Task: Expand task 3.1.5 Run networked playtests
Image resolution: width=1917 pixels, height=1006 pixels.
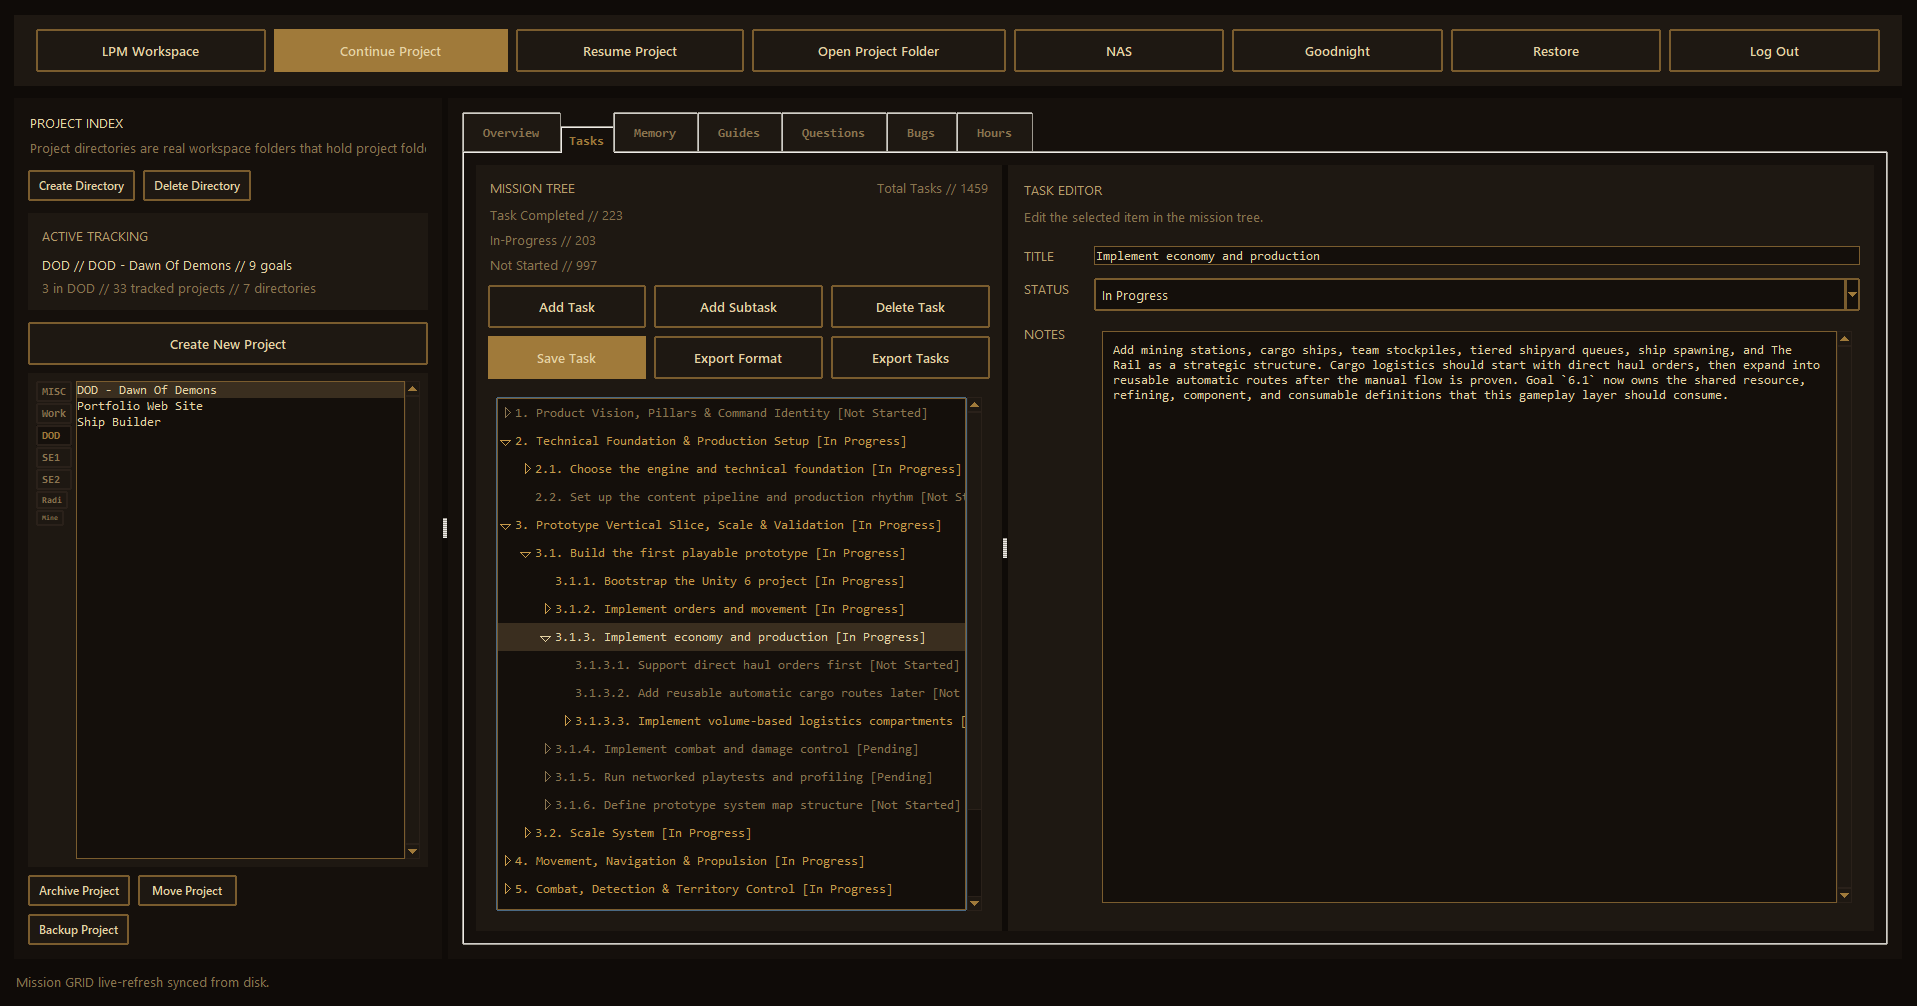Action: click(x=547, y=777)
